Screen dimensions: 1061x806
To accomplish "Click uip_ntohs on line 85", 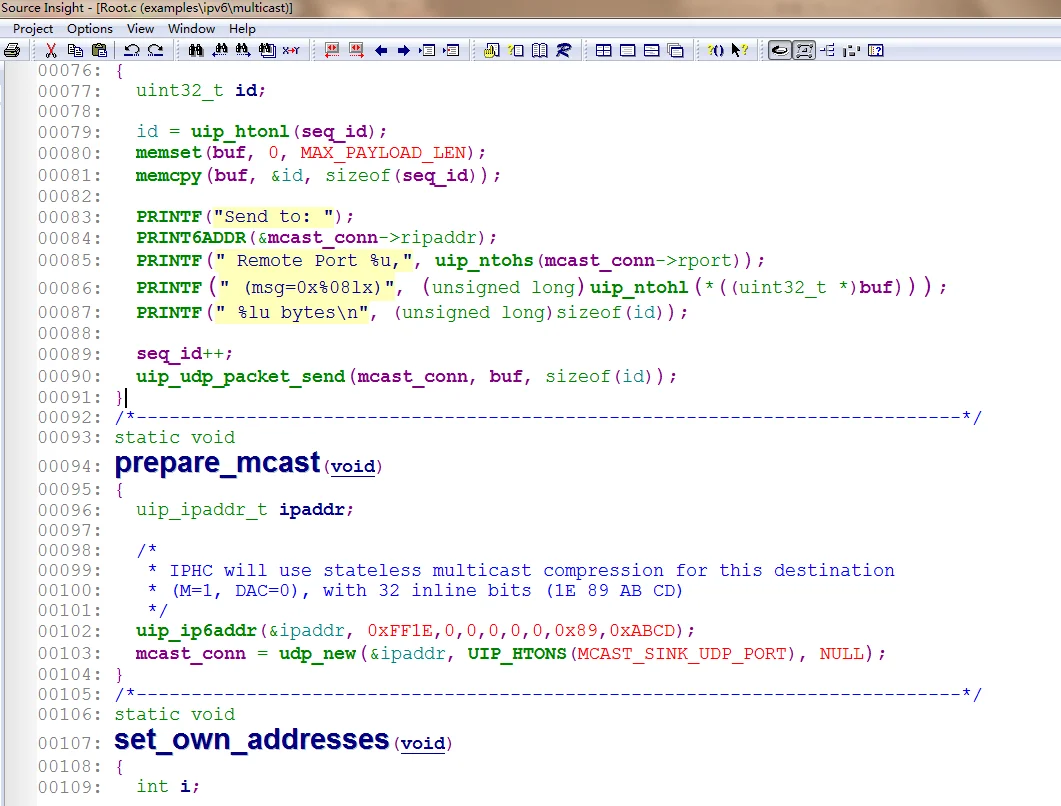I will tap(484, 261).
